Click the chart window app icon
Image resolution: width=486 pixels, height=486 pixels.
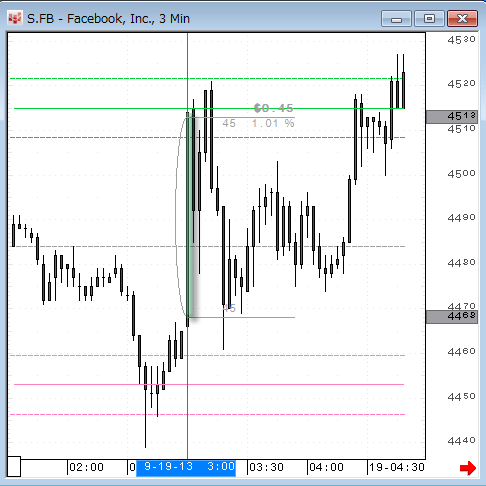tap(15, 18)
